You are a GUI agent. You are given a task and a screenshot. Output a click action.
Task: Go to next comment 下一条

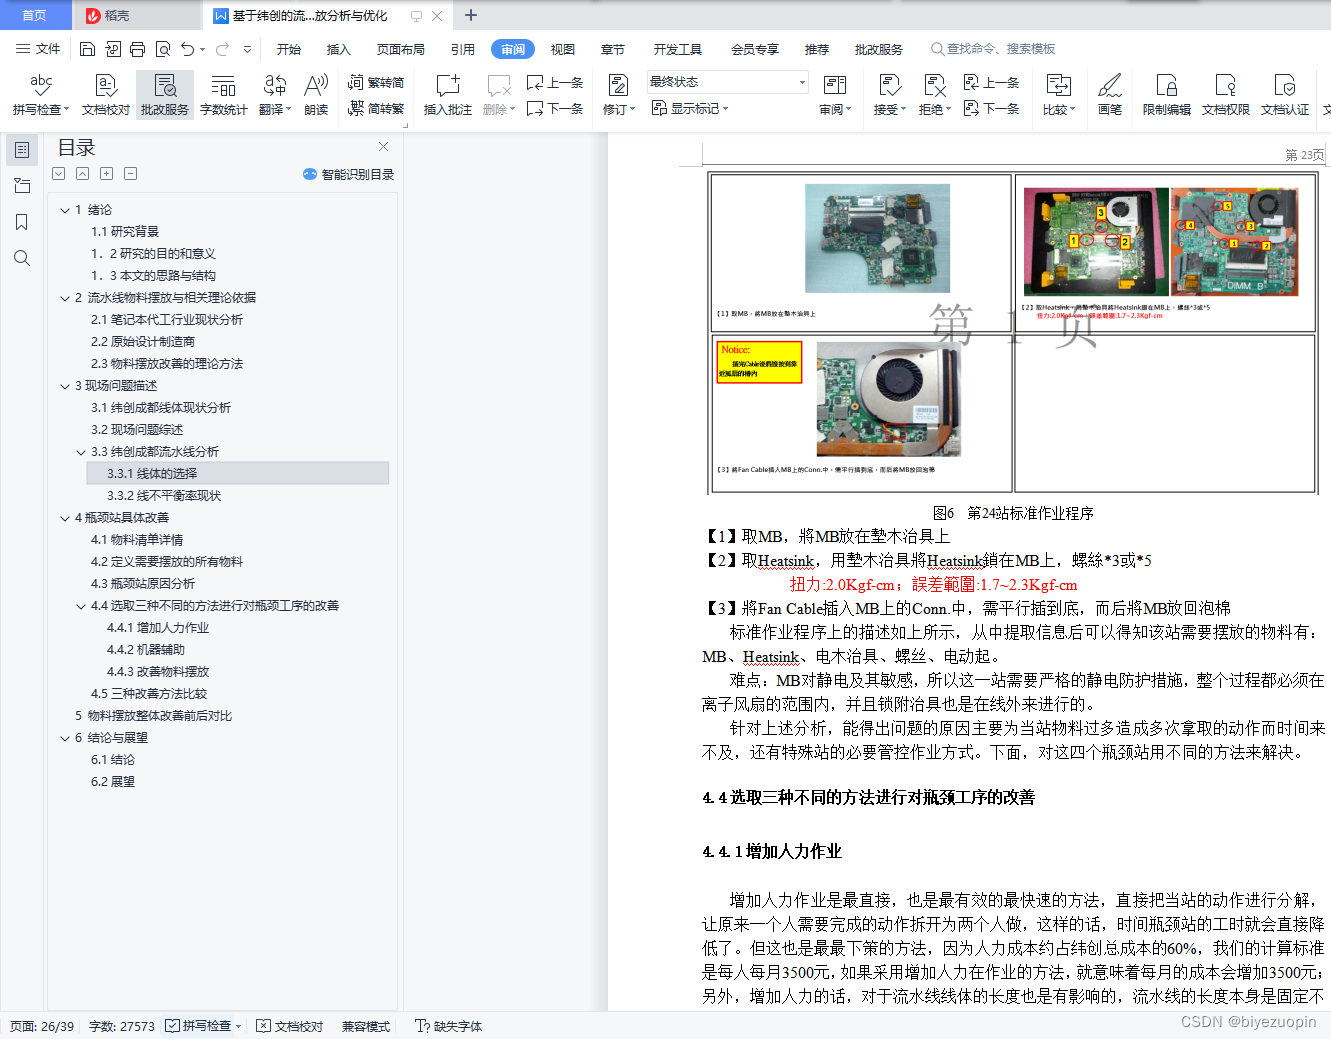pyautogui.click(x=555, y=108)
